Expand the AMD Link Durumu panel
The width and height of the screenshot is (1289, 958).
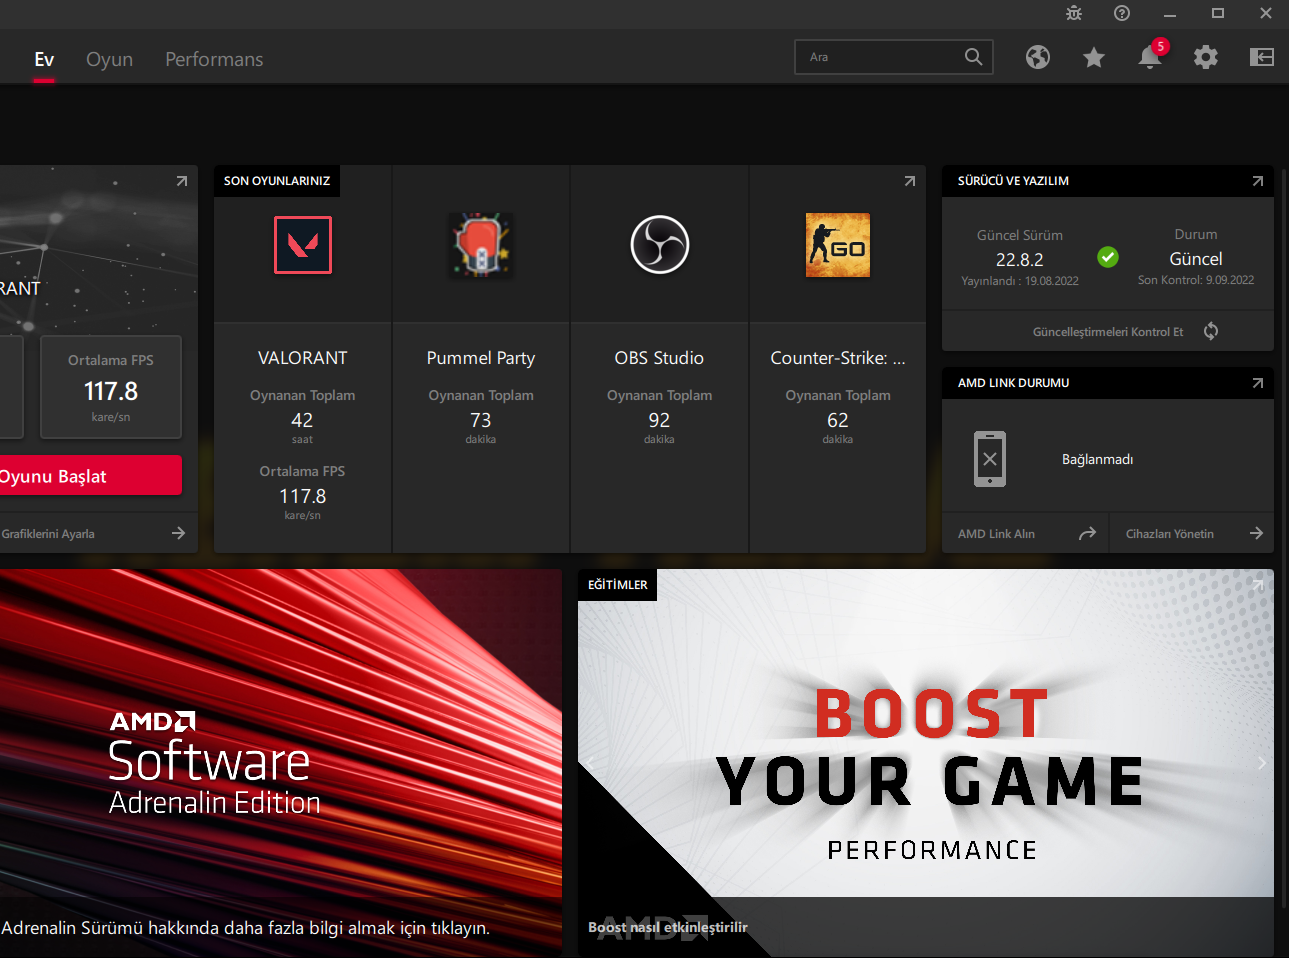tap(1258, 383)
